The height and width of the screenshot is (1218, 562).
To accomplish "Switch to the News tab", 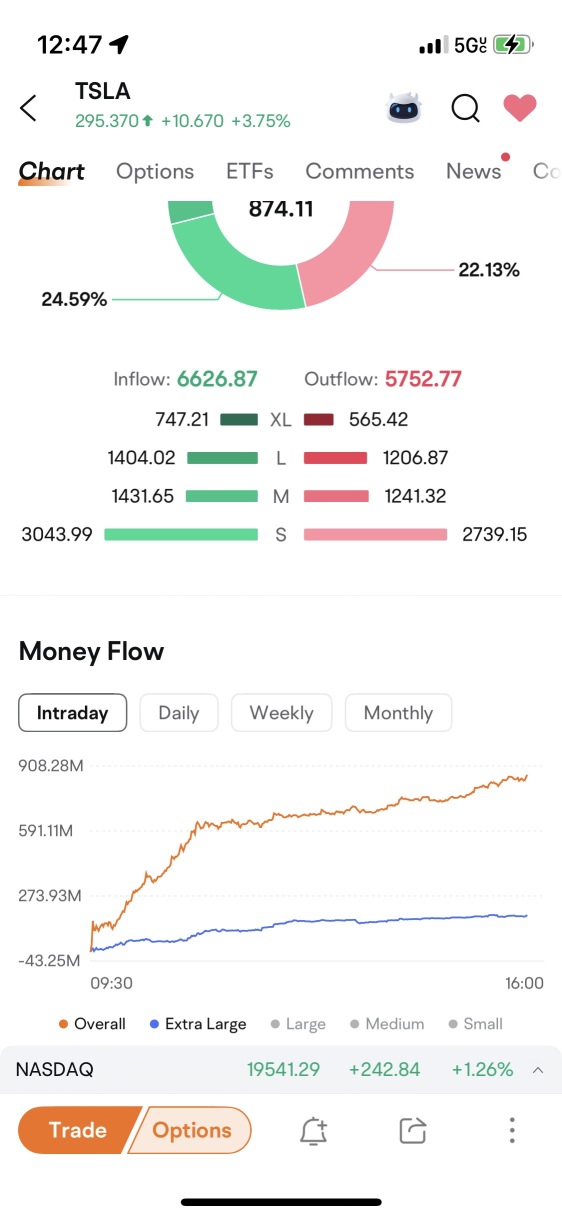I will click(x=474, y=171).
